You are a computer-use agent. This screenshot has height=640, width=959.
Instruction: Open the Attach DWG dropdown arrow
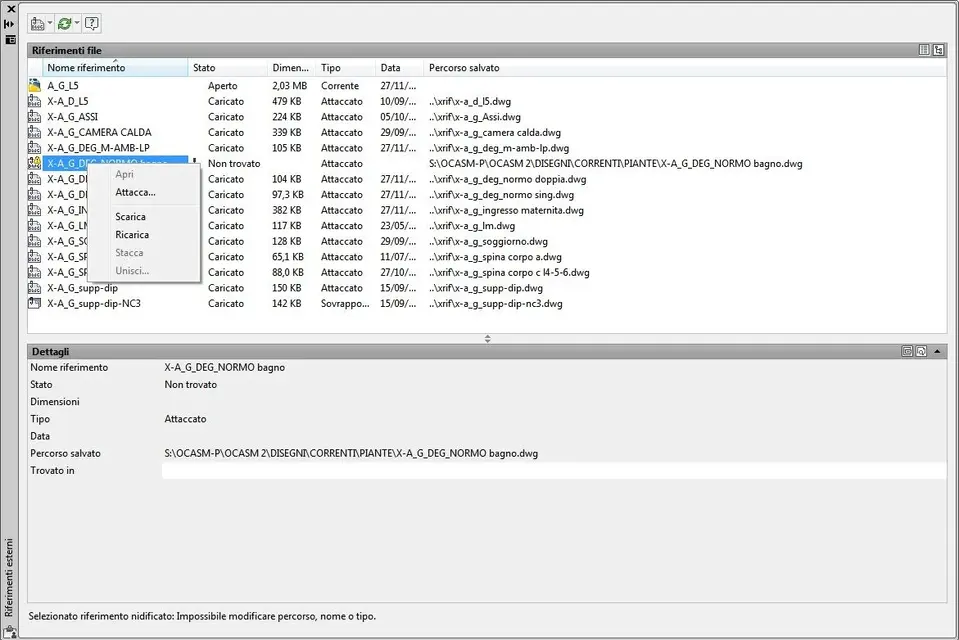point(50,24)
